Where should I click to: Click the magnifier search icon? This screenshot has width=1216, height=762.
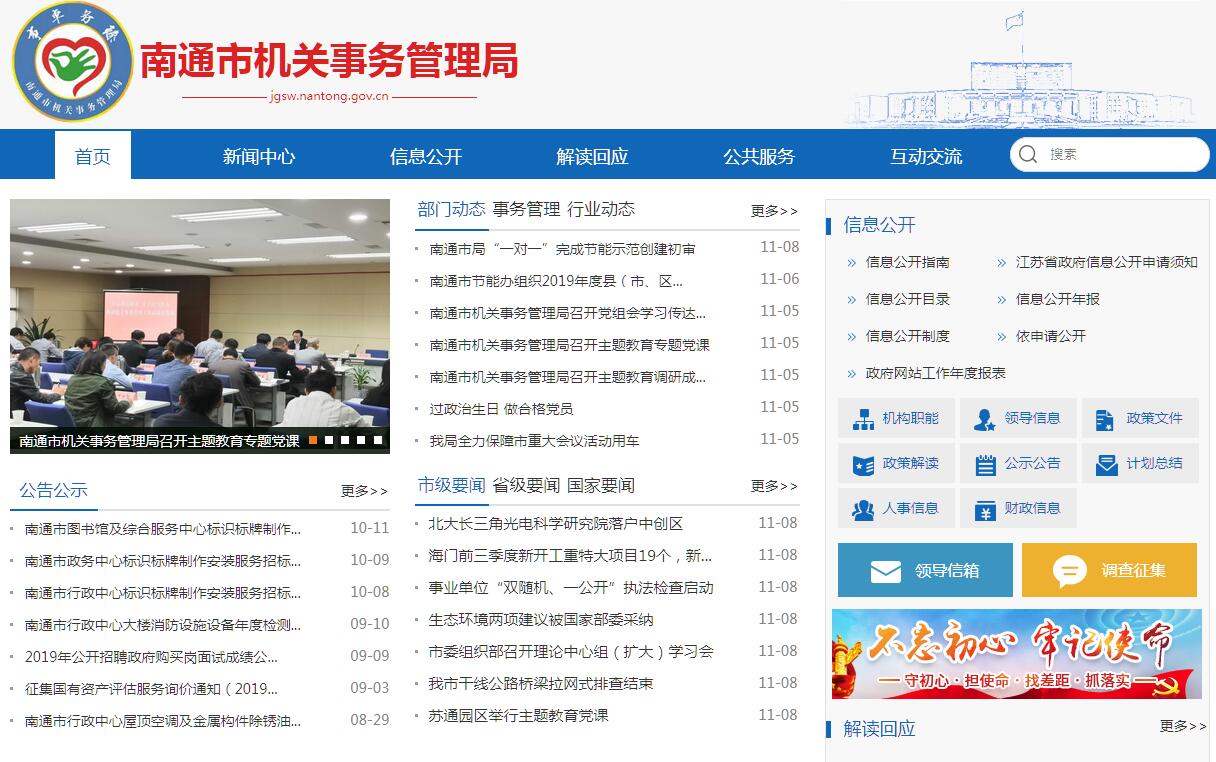[x=1028, y=154]
